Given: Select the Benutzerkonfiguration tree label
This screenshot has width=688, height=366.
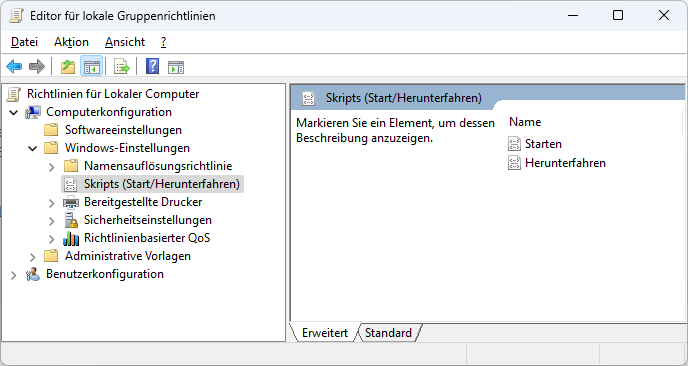Looking at the screenshot, I should [105, 274].
